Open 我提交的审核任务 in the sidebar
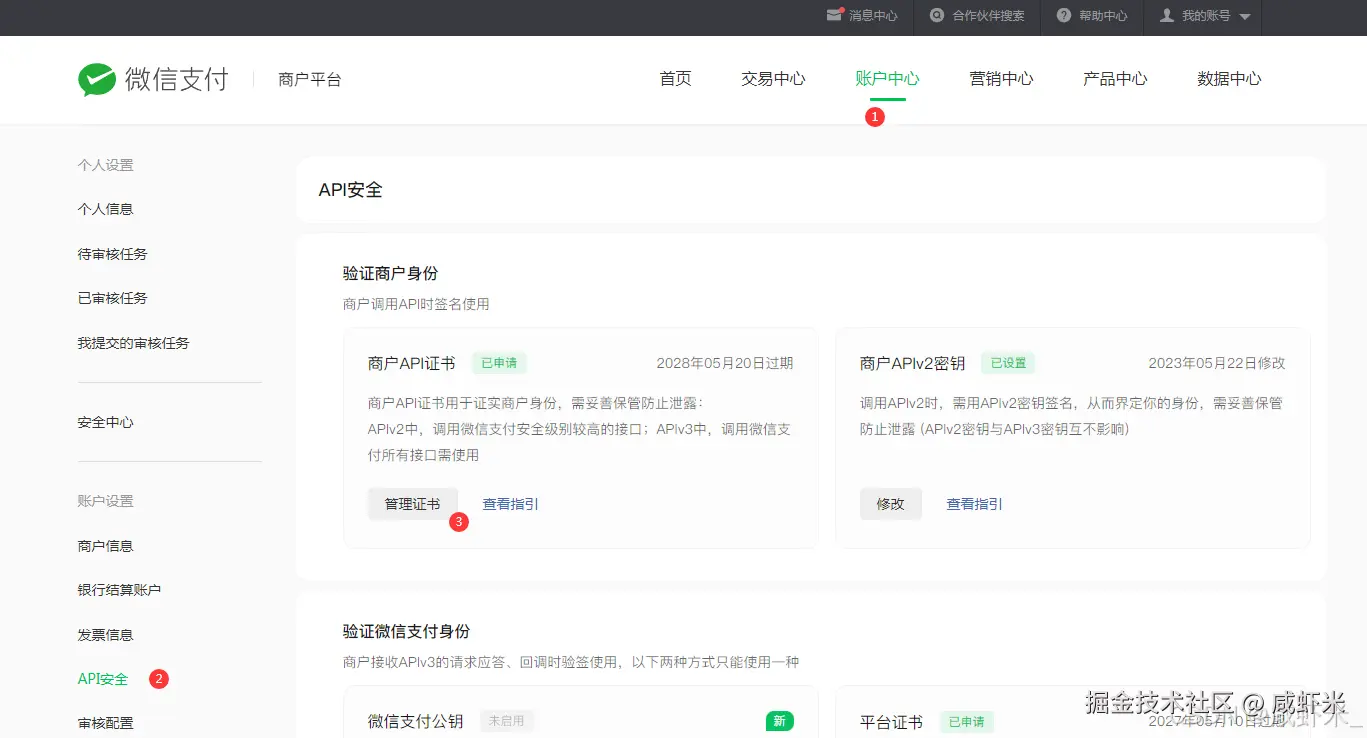This screenshot has width=1367, height=738. (133, 343)
